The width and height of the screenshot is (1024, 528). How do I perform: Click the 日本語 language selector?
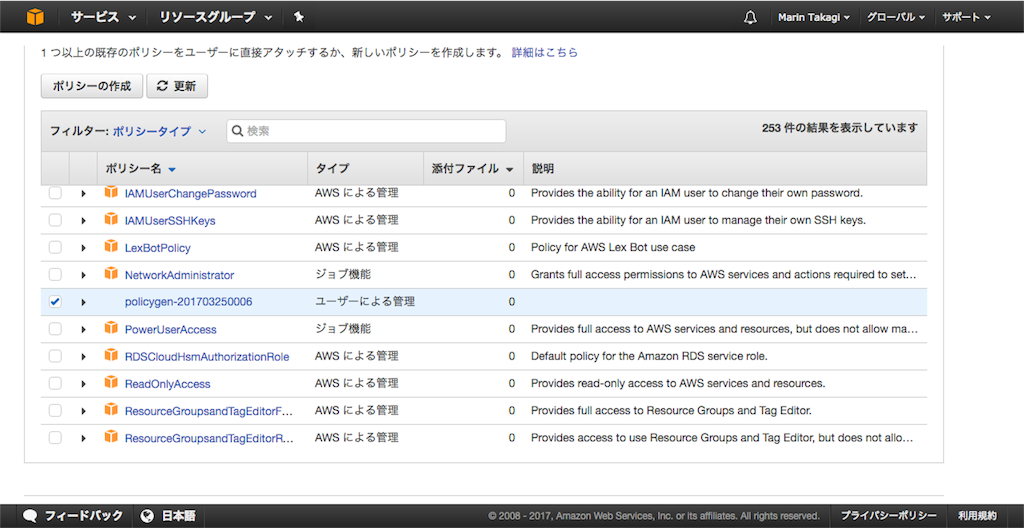pyautogui.click(x=168, y=515)
